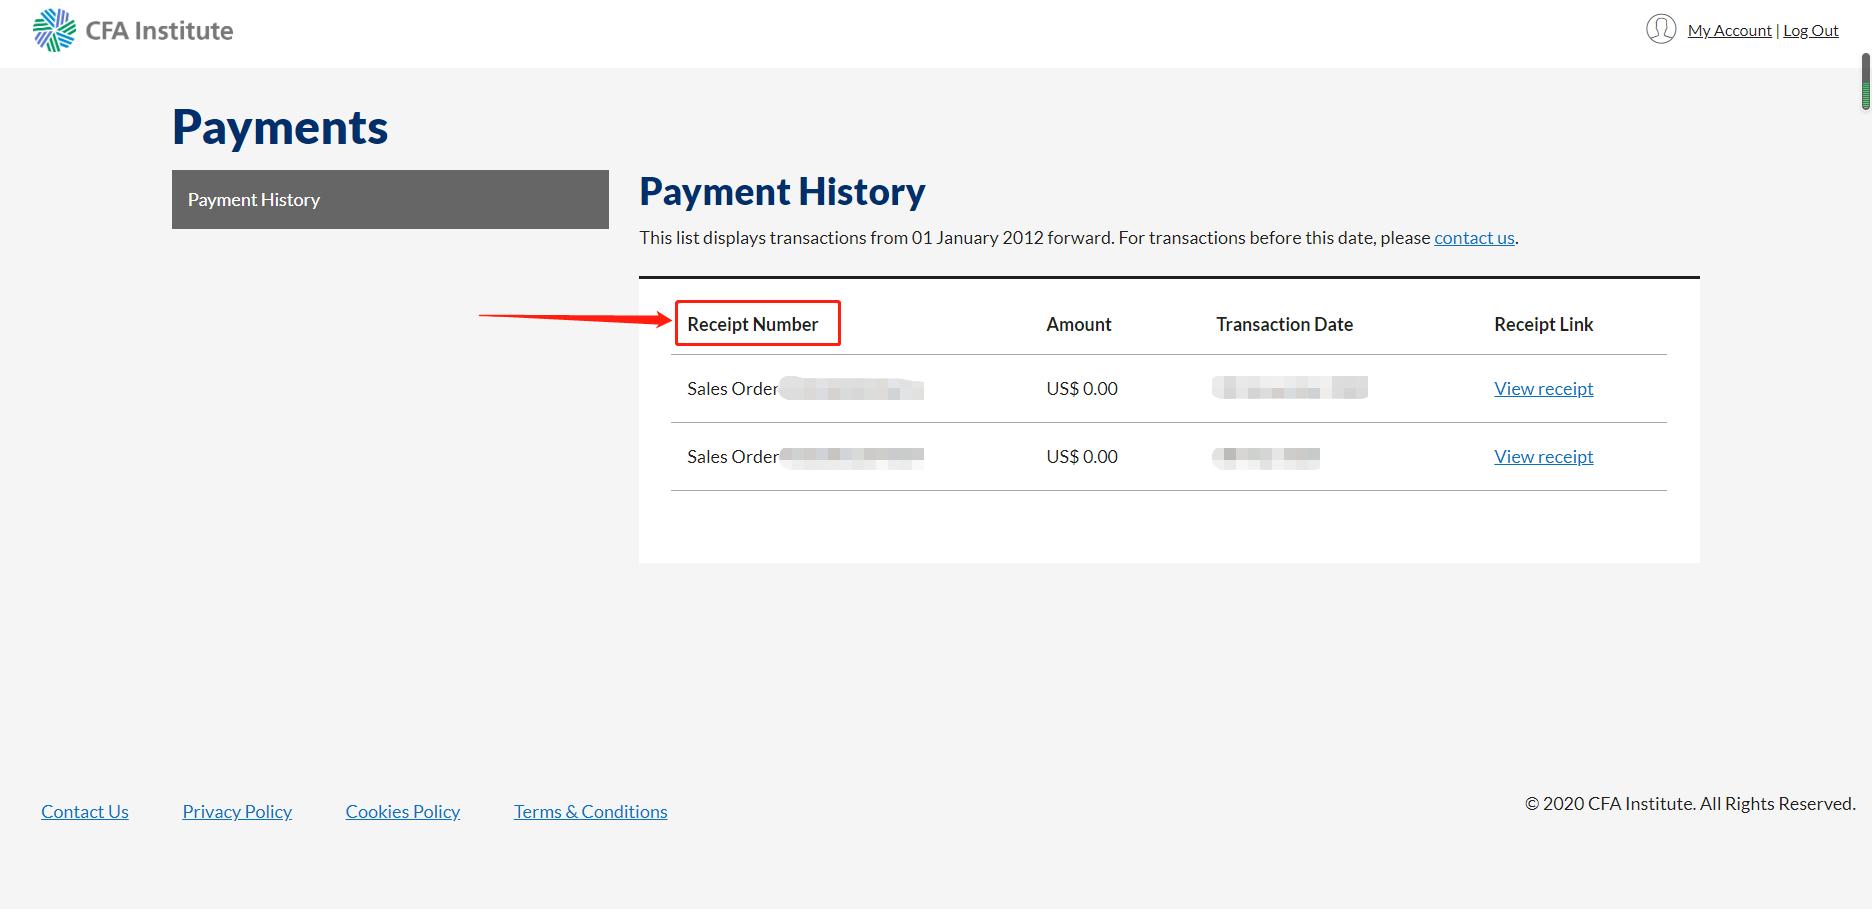Click the first row US$ 0.00 amount
The image size is (1872, 909).
1082,389
